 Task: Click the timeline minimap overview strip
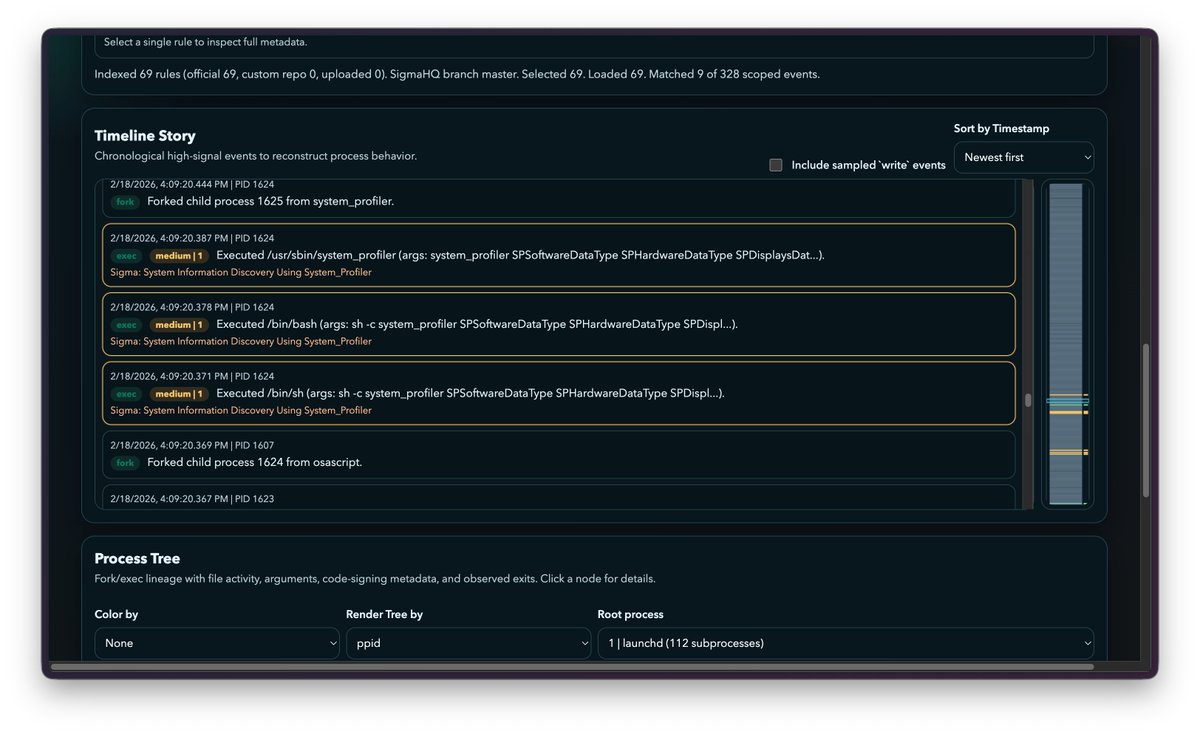[x=1066, y=344]
